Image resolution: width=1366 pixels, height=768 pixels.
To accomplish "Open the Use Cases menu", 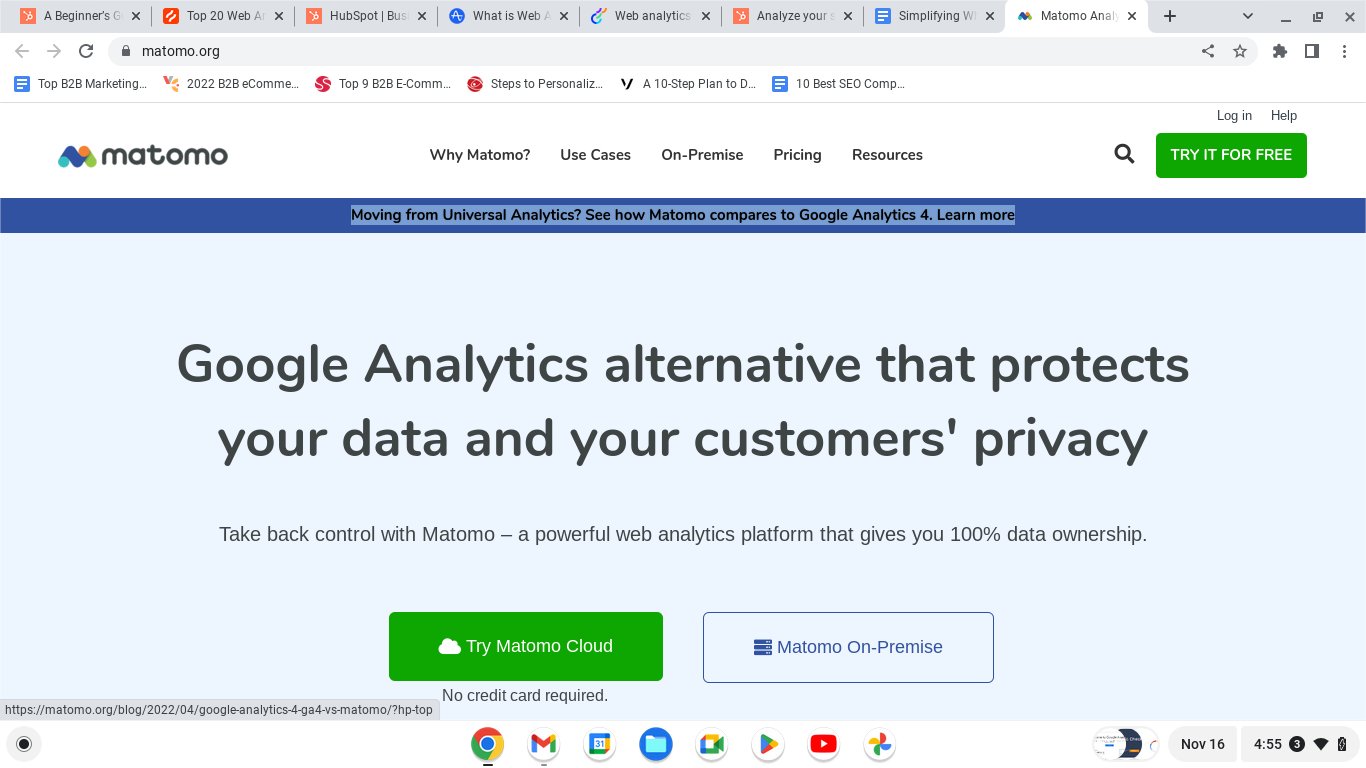I will (x=595, y=155).
